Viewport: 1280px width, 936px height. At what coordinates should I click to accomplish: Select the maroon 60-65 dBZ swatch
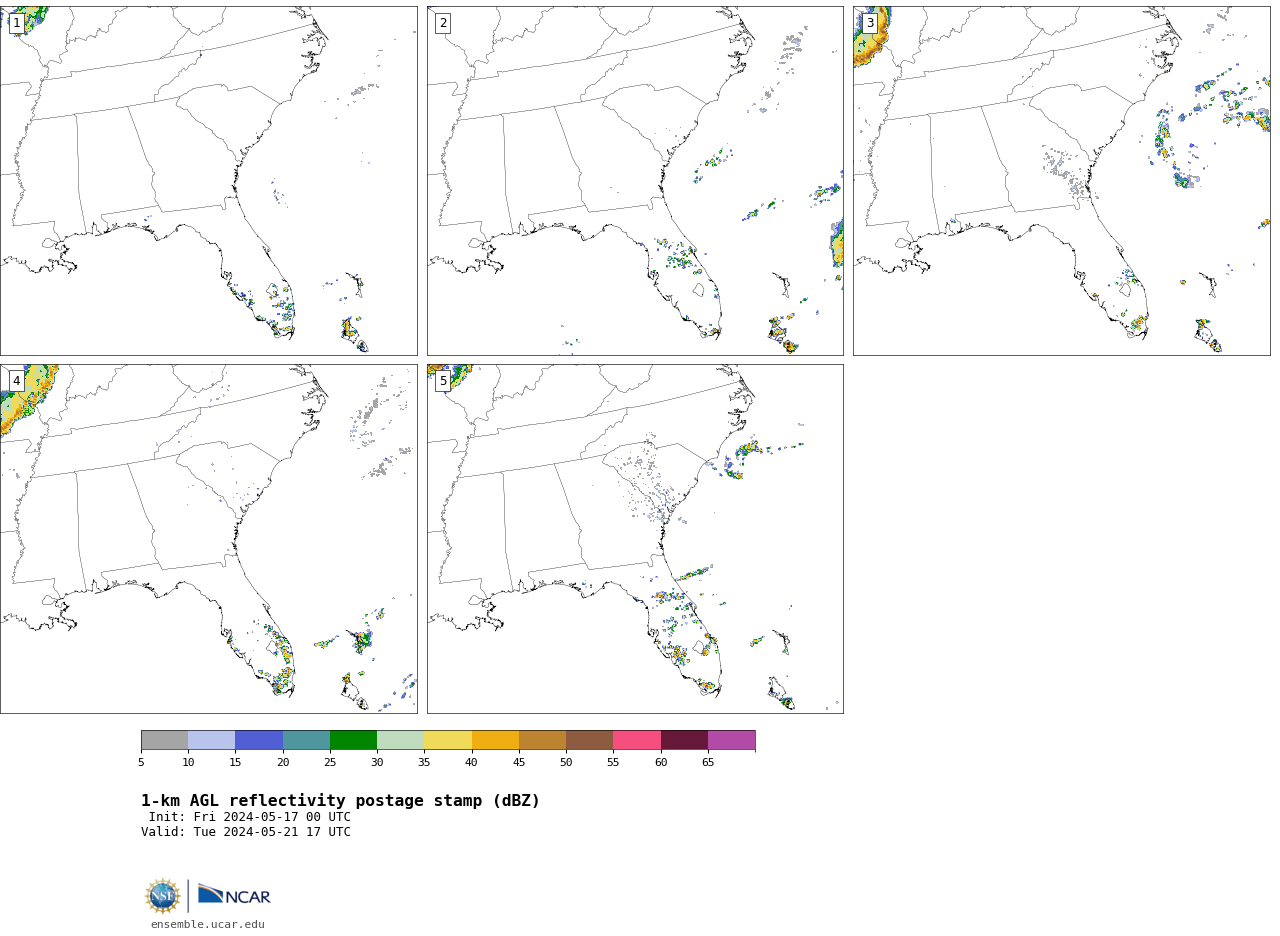point(684,740)
